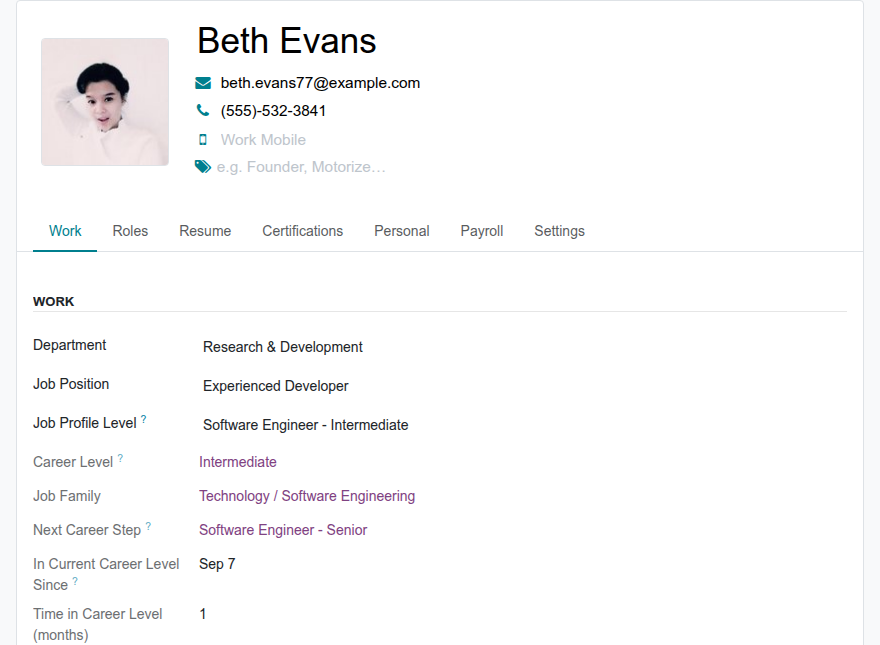Edit the Beth Evans name field
Image resolution: width=880 pixels, height=645 pixels.
coord(286,41)
